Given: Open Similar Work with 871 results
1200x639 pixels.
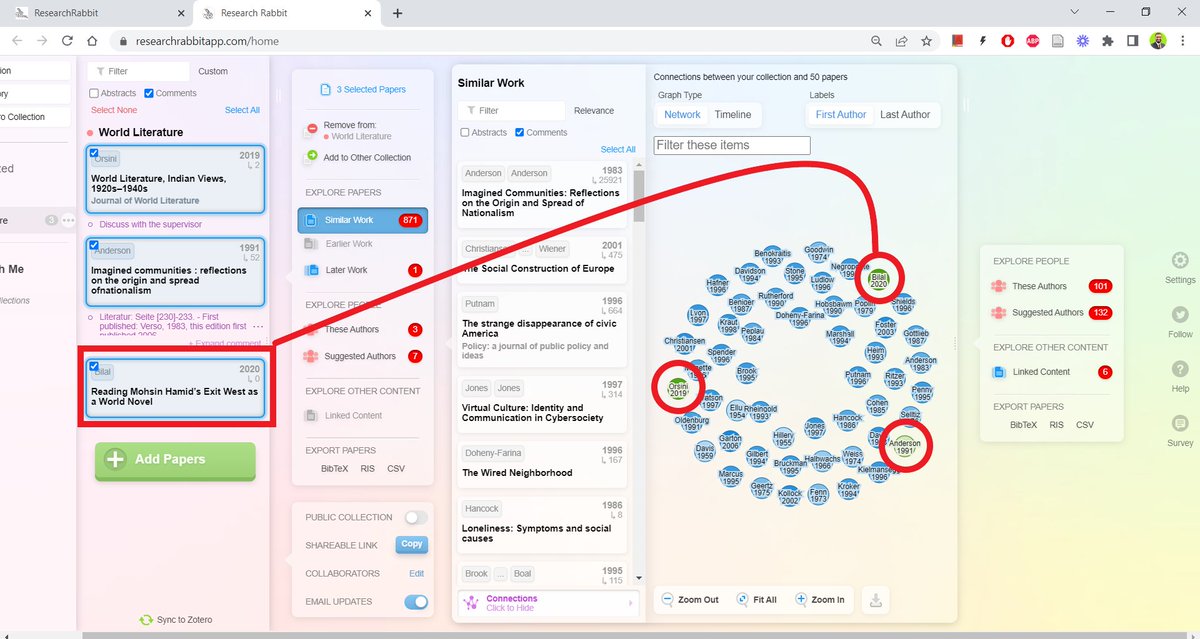Looking at the screenshot, I should 363,220.
